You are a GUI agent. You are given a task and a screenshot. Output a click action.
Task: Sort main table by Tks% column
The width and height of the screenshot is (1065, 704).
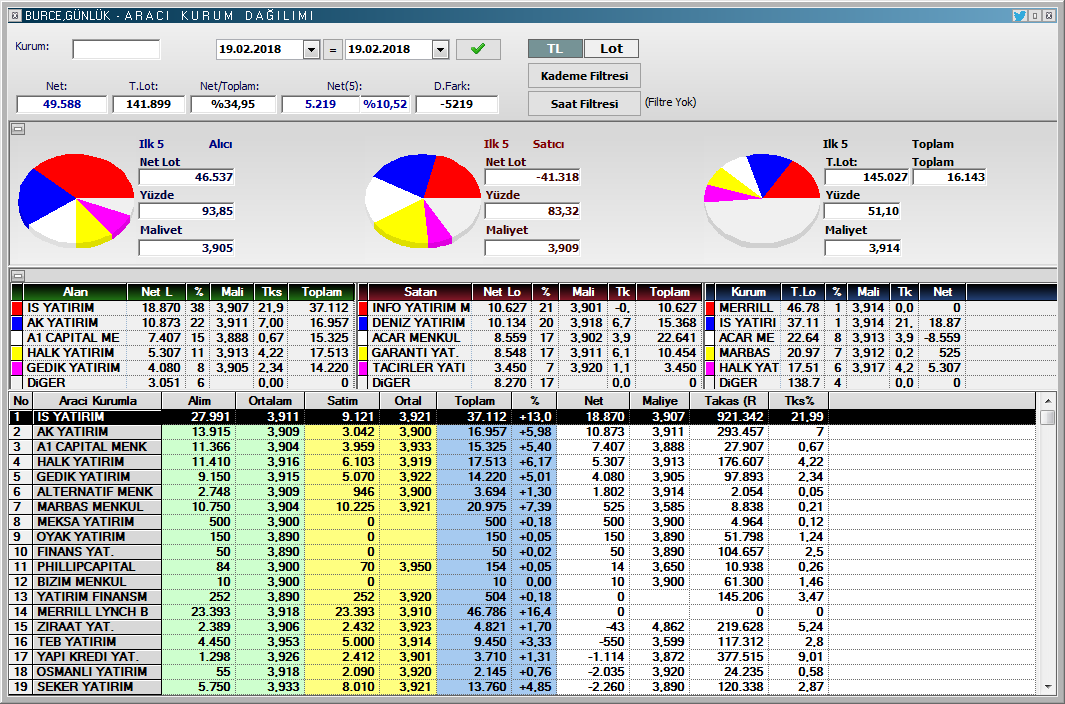(x=799, y=401)
